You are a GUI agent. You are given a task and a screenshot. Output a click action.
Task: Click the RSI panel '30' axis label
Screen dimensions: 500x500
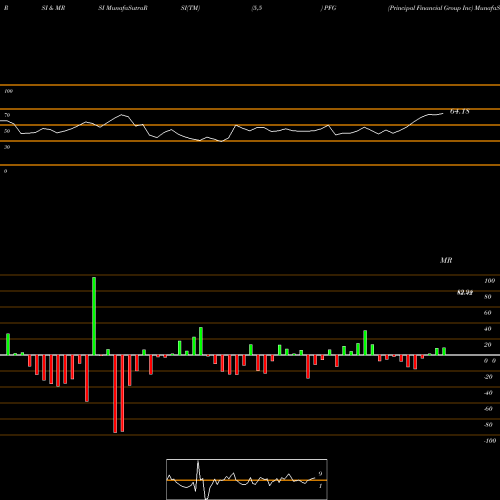pos(7,147)
